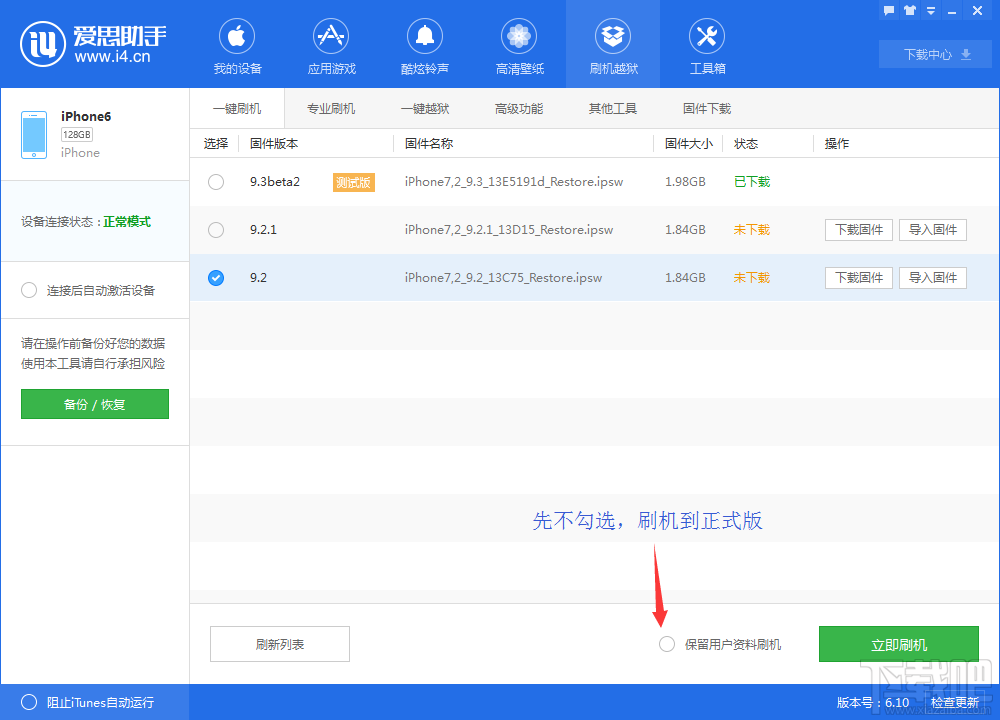1000x720 pixels.
Task: Switch to the 专业刷机 tab
Action: [331, 107]
